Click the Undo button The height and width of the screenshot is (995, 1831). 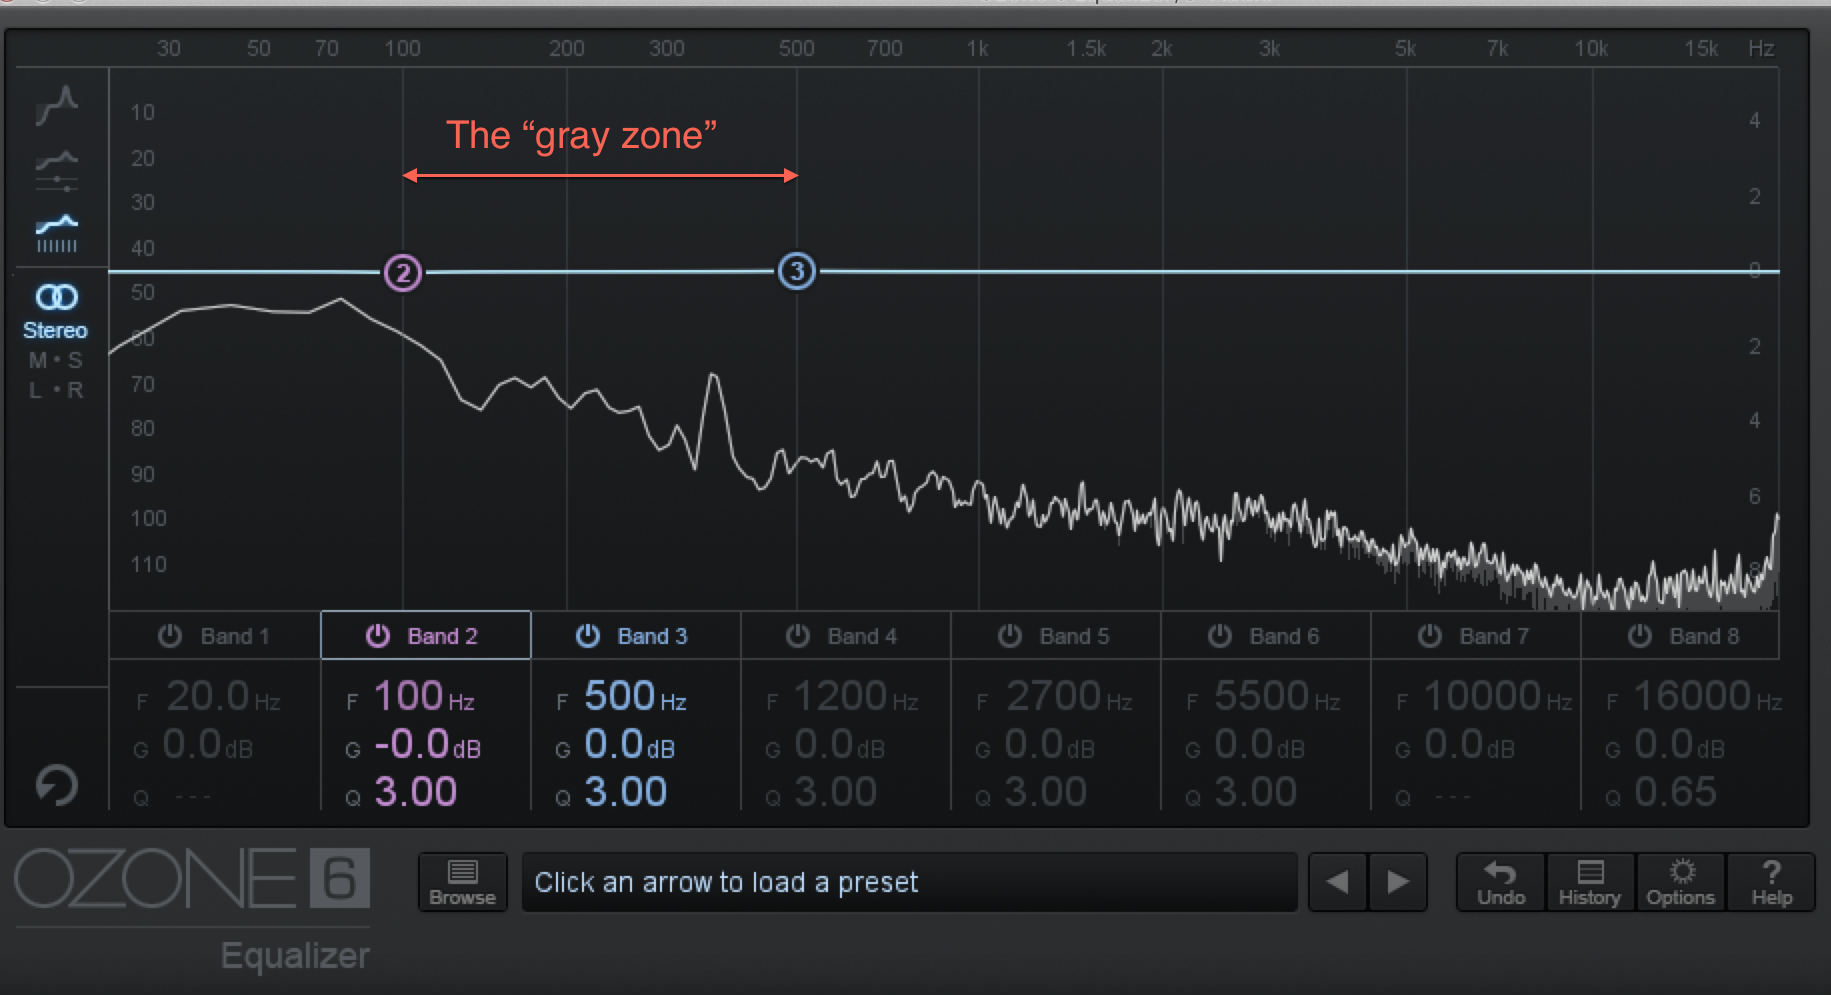1501,882
